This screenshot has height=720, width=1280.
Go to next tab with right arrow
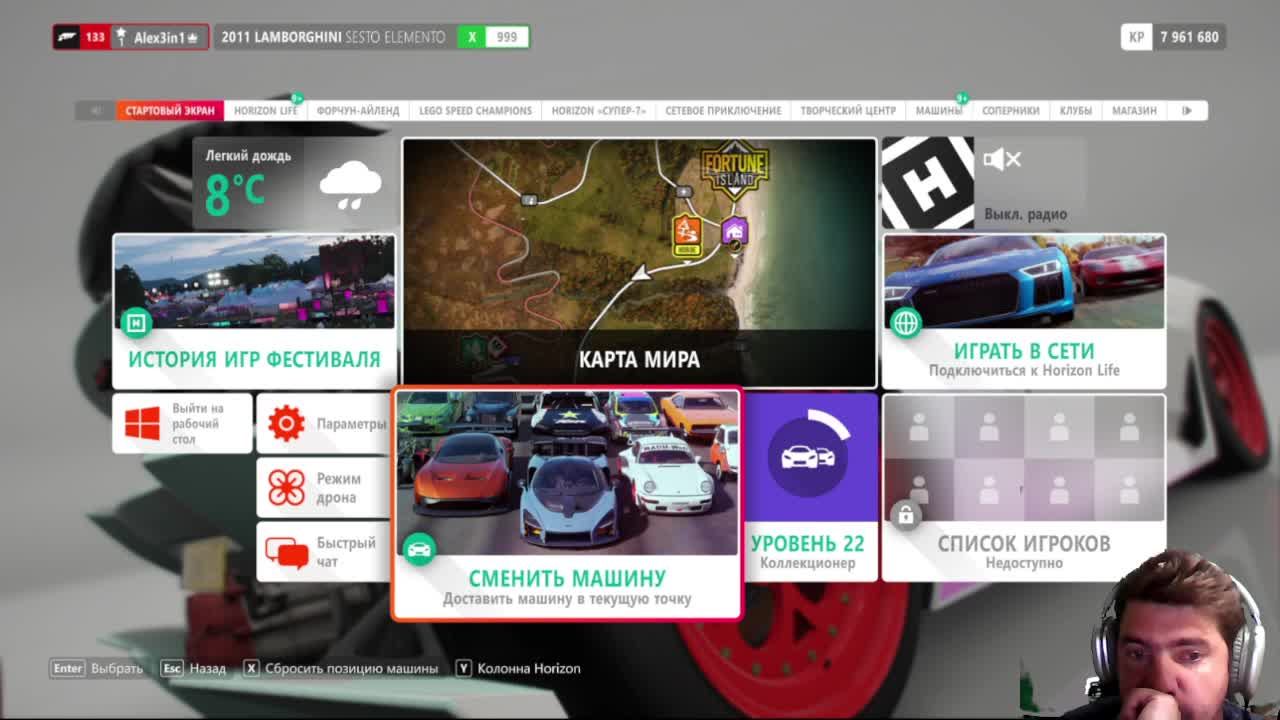click(1187, 110)
